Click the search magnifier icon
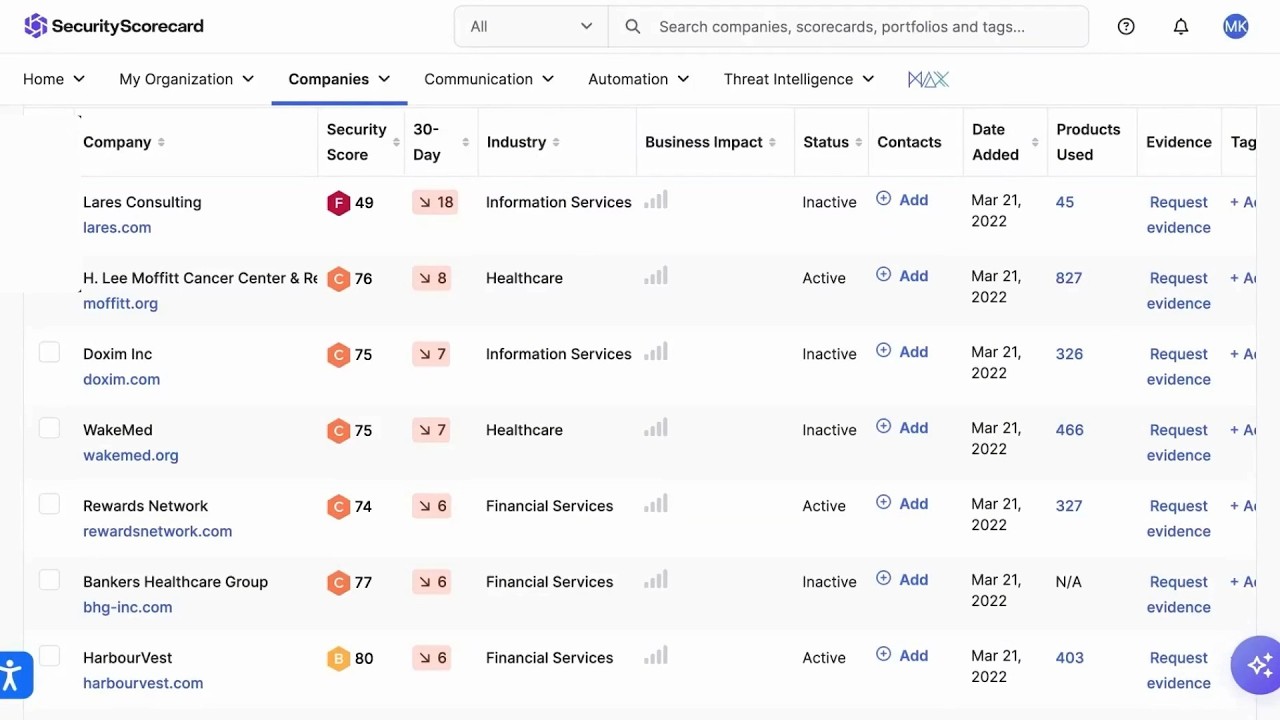This screenshot has width=1280, height=720. [x=633, y=27]
